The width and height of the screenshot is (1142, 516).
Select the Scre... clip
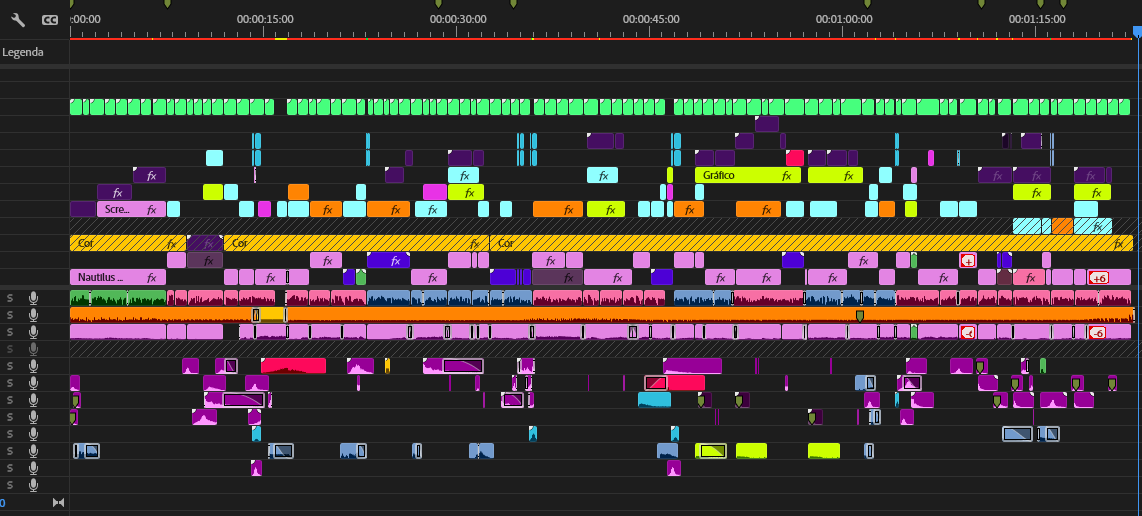click(x=132, y=209)
